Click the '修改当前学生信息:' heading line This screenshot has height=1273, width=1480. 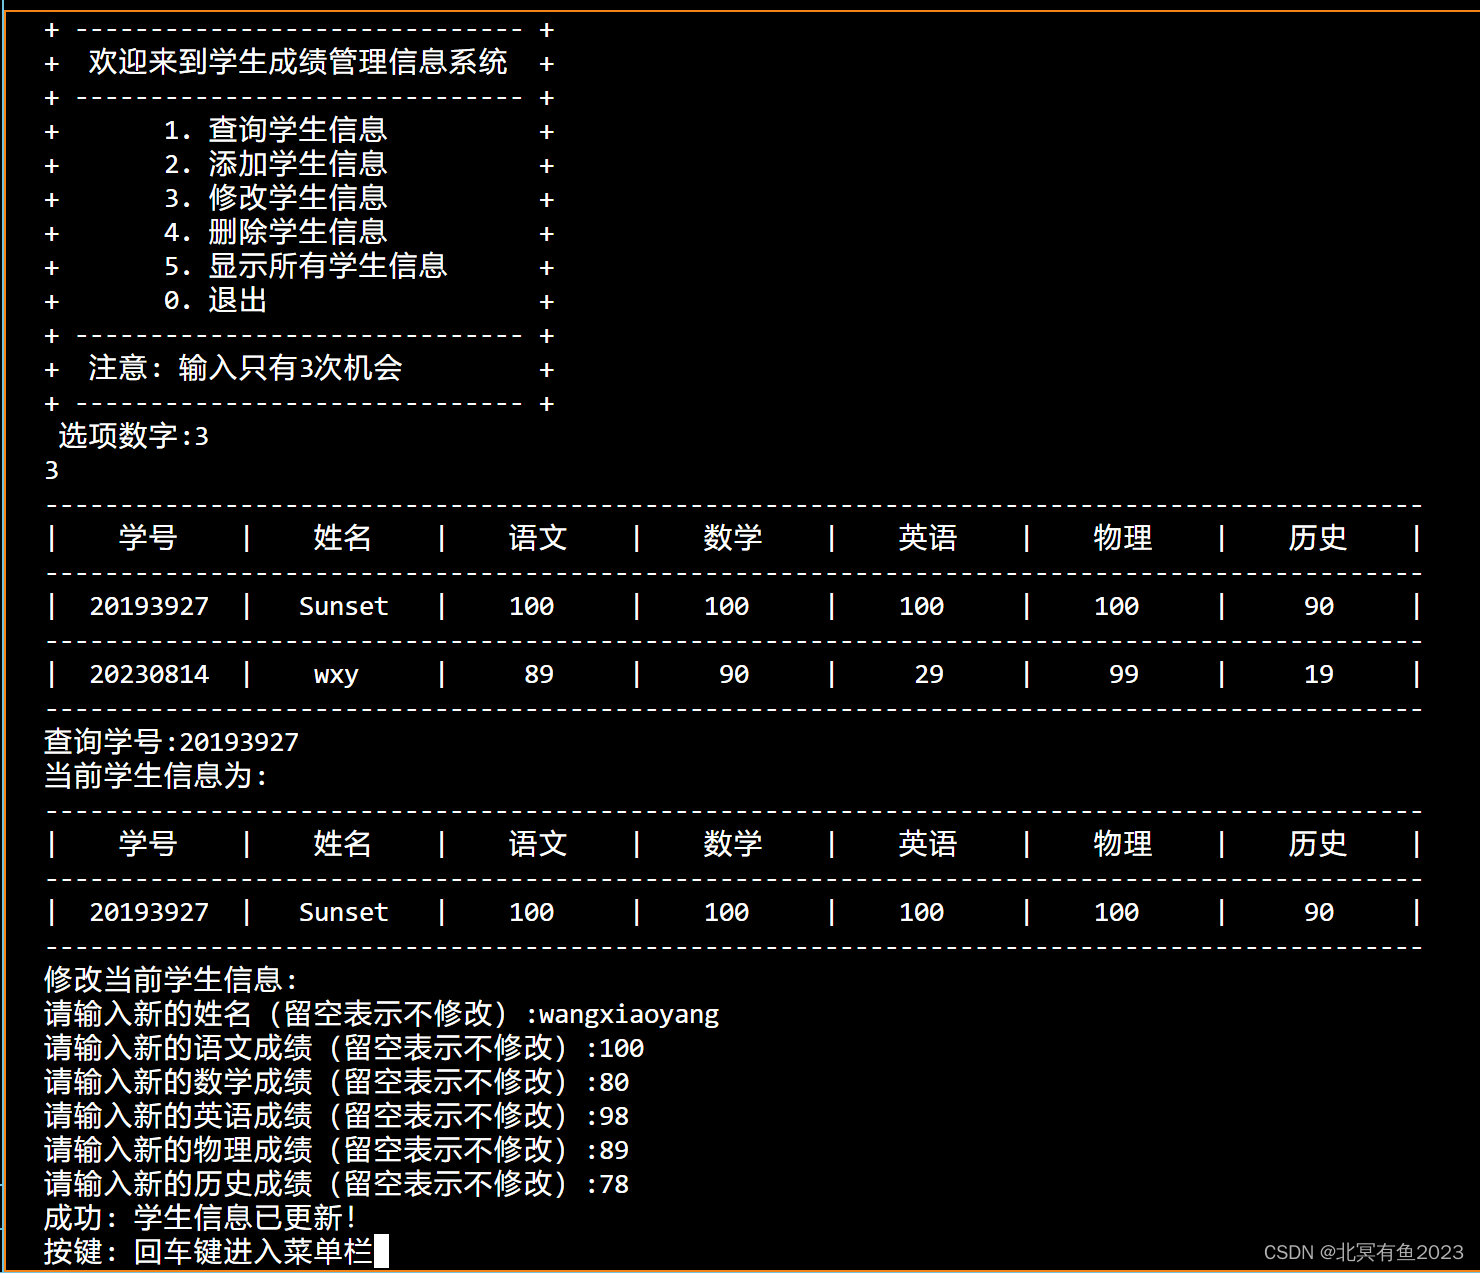tap(171, 980)
